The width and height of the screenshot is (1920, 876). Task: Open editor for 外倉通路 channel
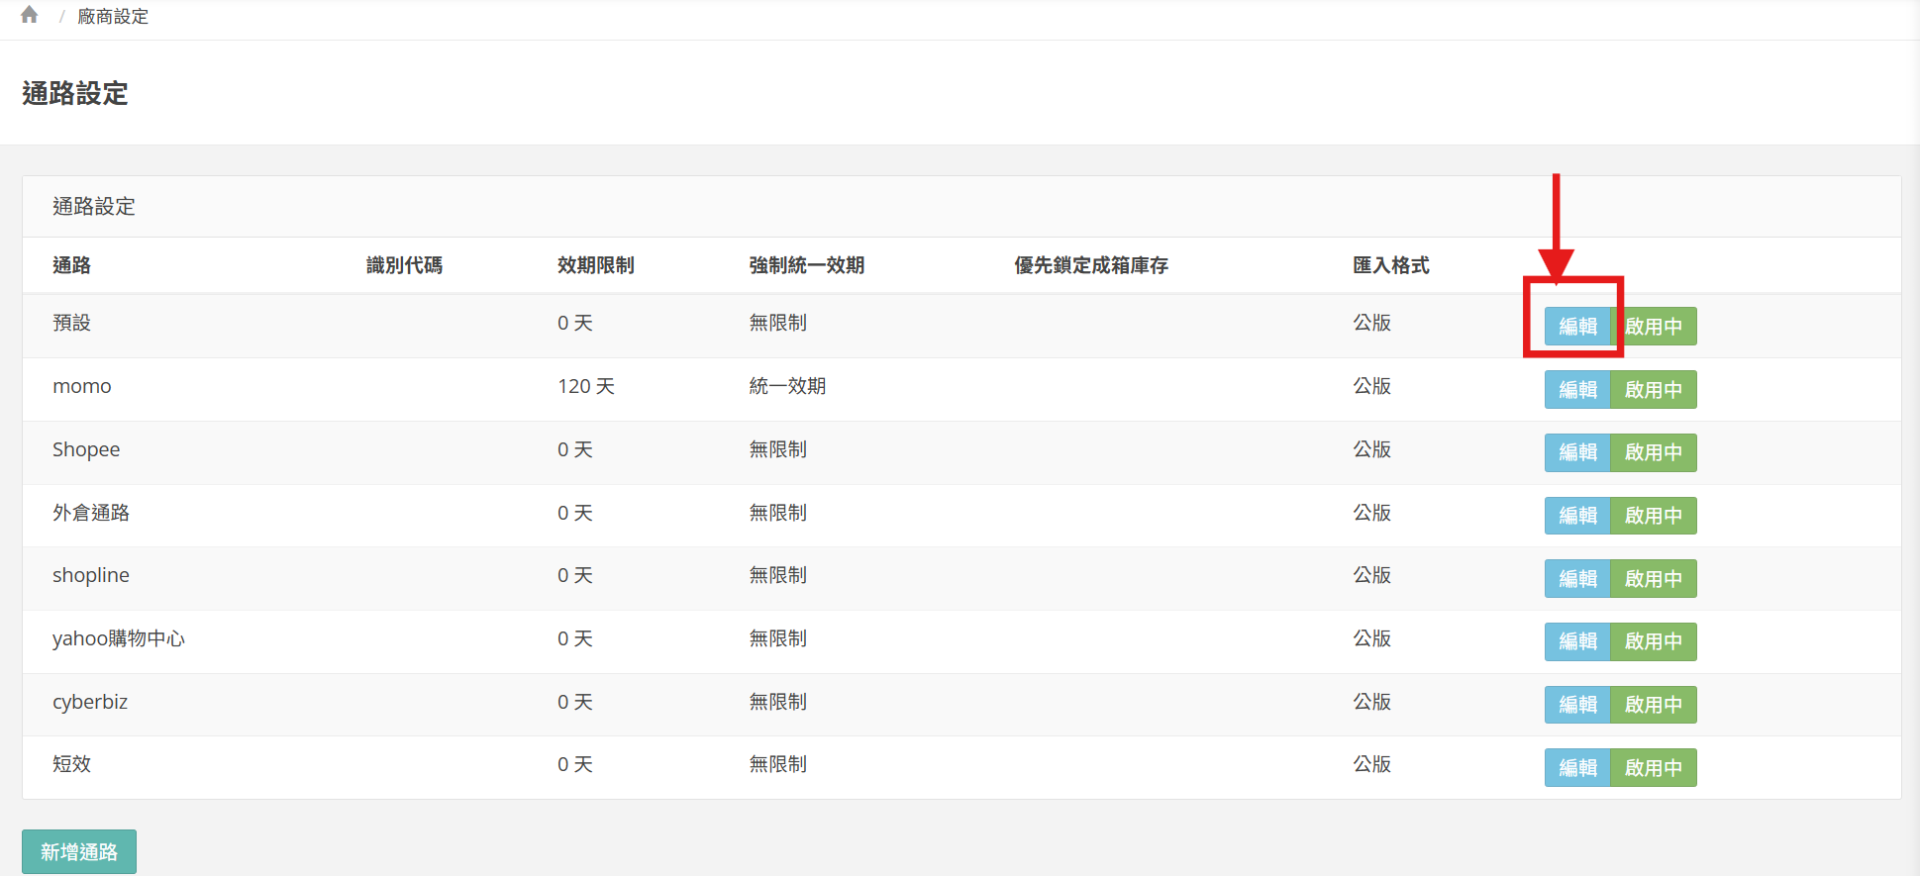click(x=1577, y=516)
